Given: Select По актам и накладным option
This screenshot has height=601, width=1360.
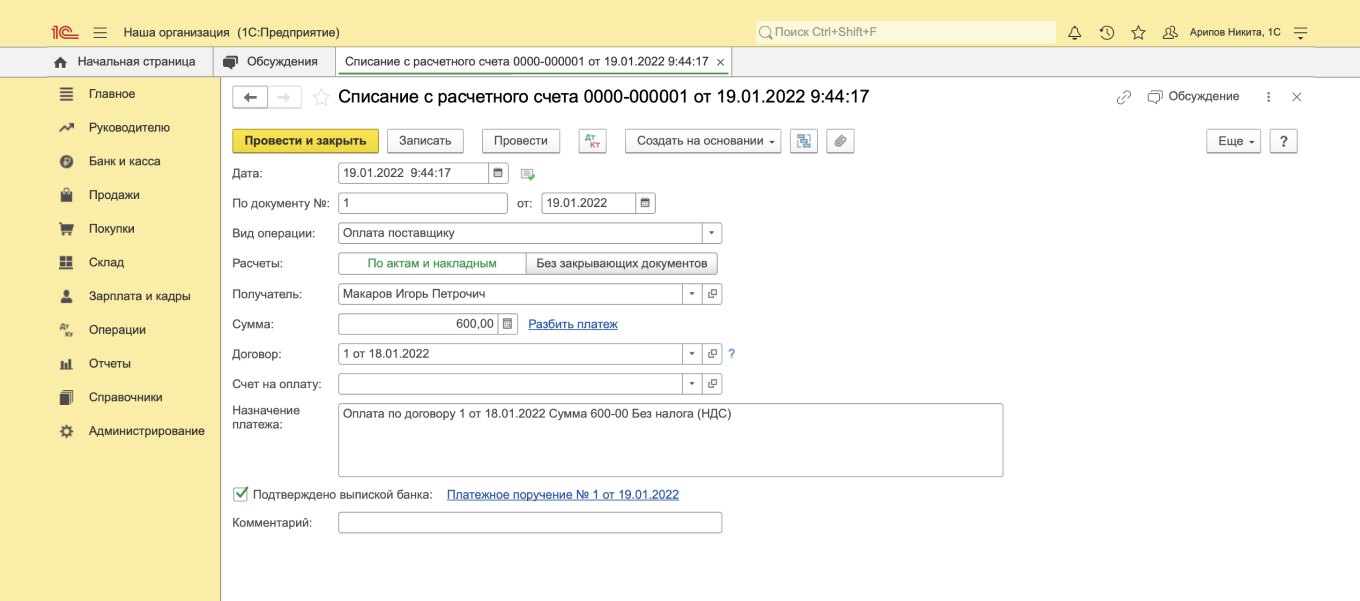Looking at the screenshot, I should pos(432,264).
